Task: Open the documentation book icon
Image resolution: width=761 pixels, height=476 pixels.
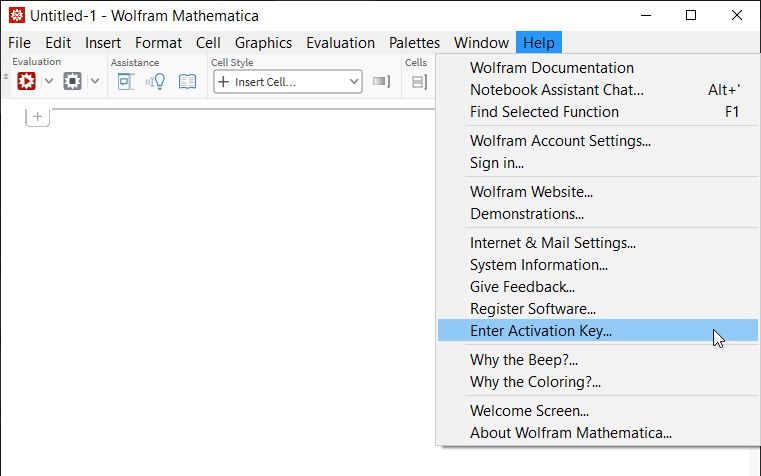Action: pyautogui.click(x=187, y=82)
